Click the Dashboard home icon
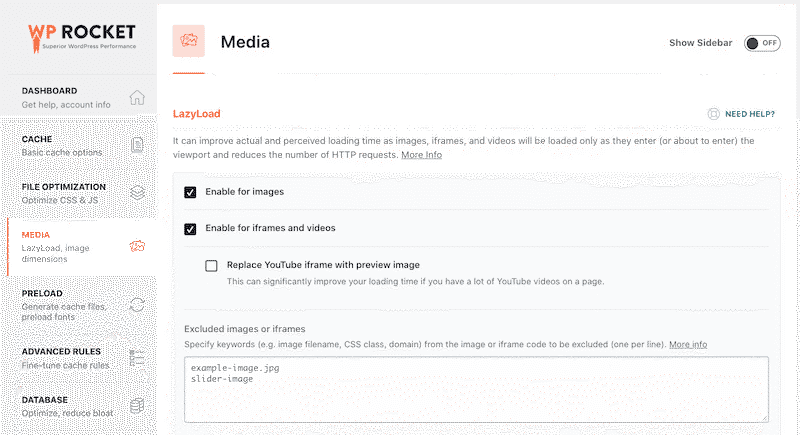 point(137,97)
